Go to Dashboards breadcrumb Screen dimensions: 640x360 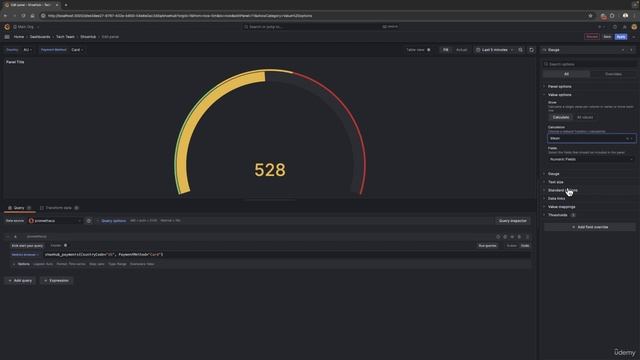[x=40, y=37]
